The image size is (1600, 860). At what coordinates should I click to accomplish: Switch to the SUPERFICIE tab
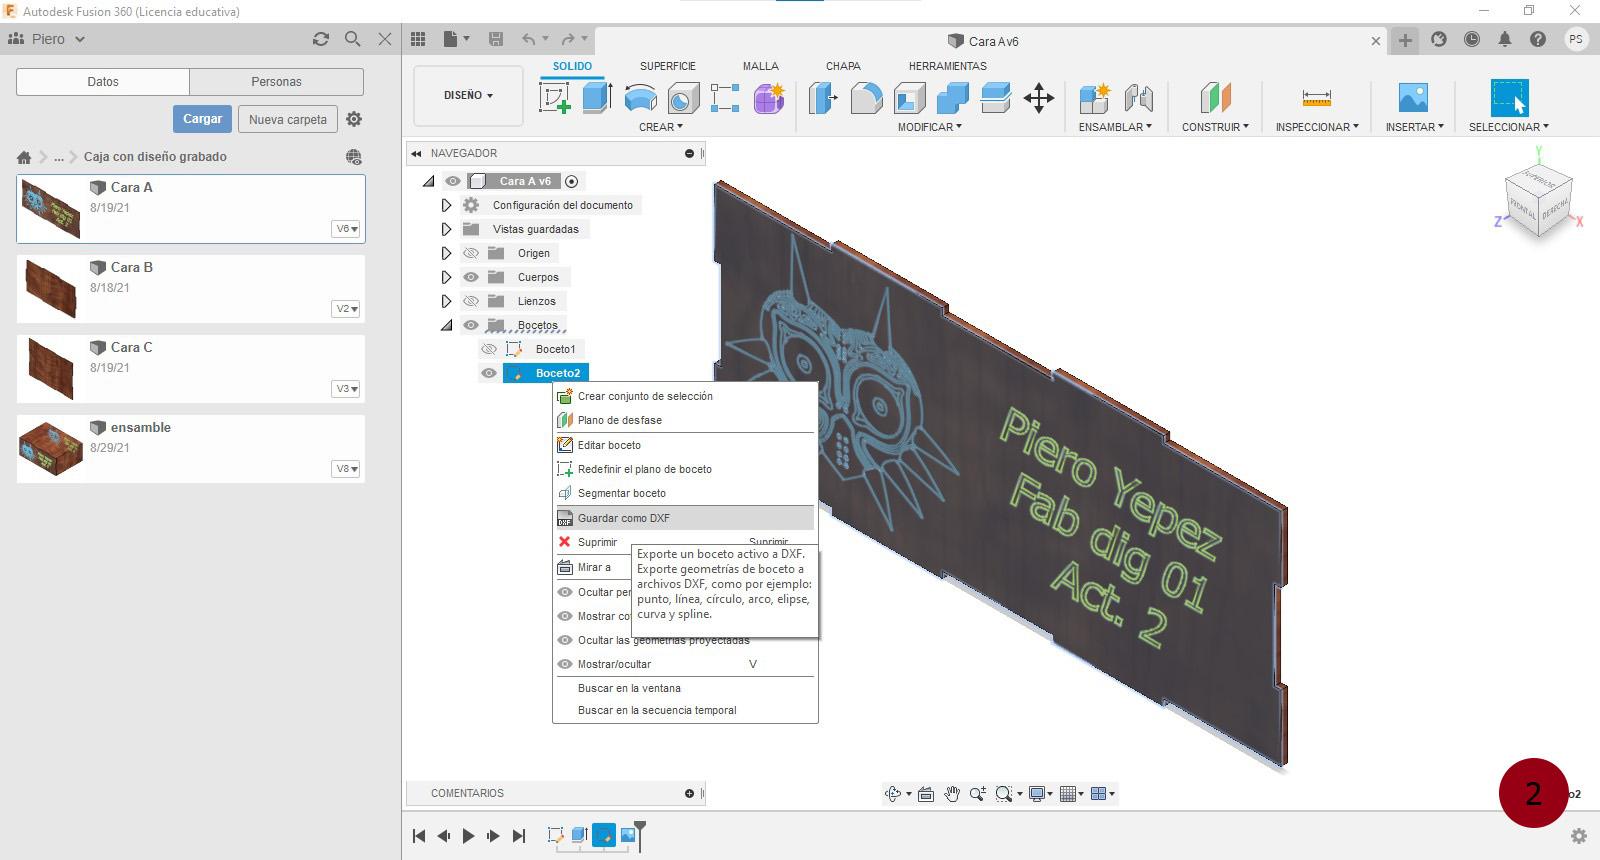(x=668, y=66)
